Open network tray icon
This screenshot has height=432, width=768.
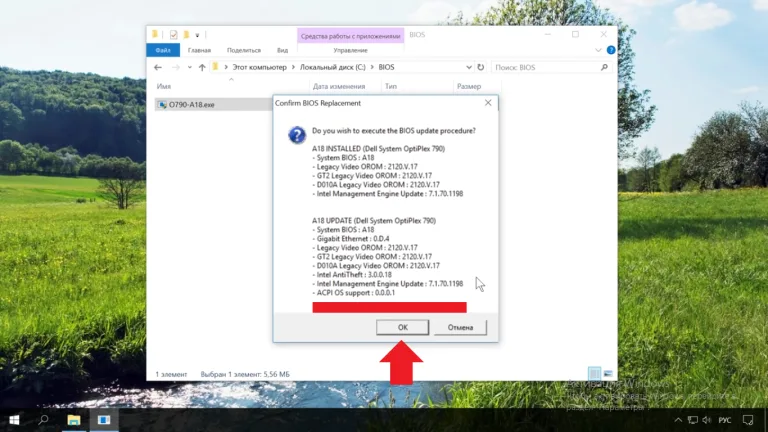pos(693,420)
